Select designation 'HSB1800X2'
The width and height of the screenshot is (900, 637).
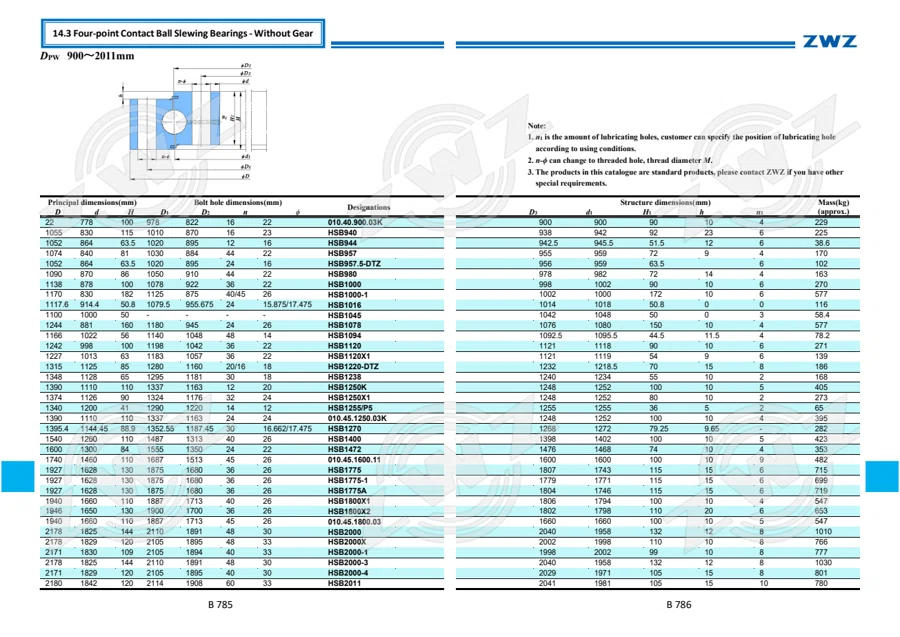click(349, 511)
